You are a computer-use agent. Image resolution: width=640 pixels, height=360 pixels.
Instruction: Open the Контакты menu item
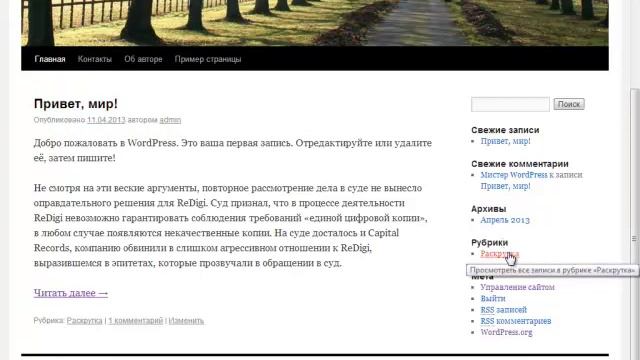tap(95, 59)
